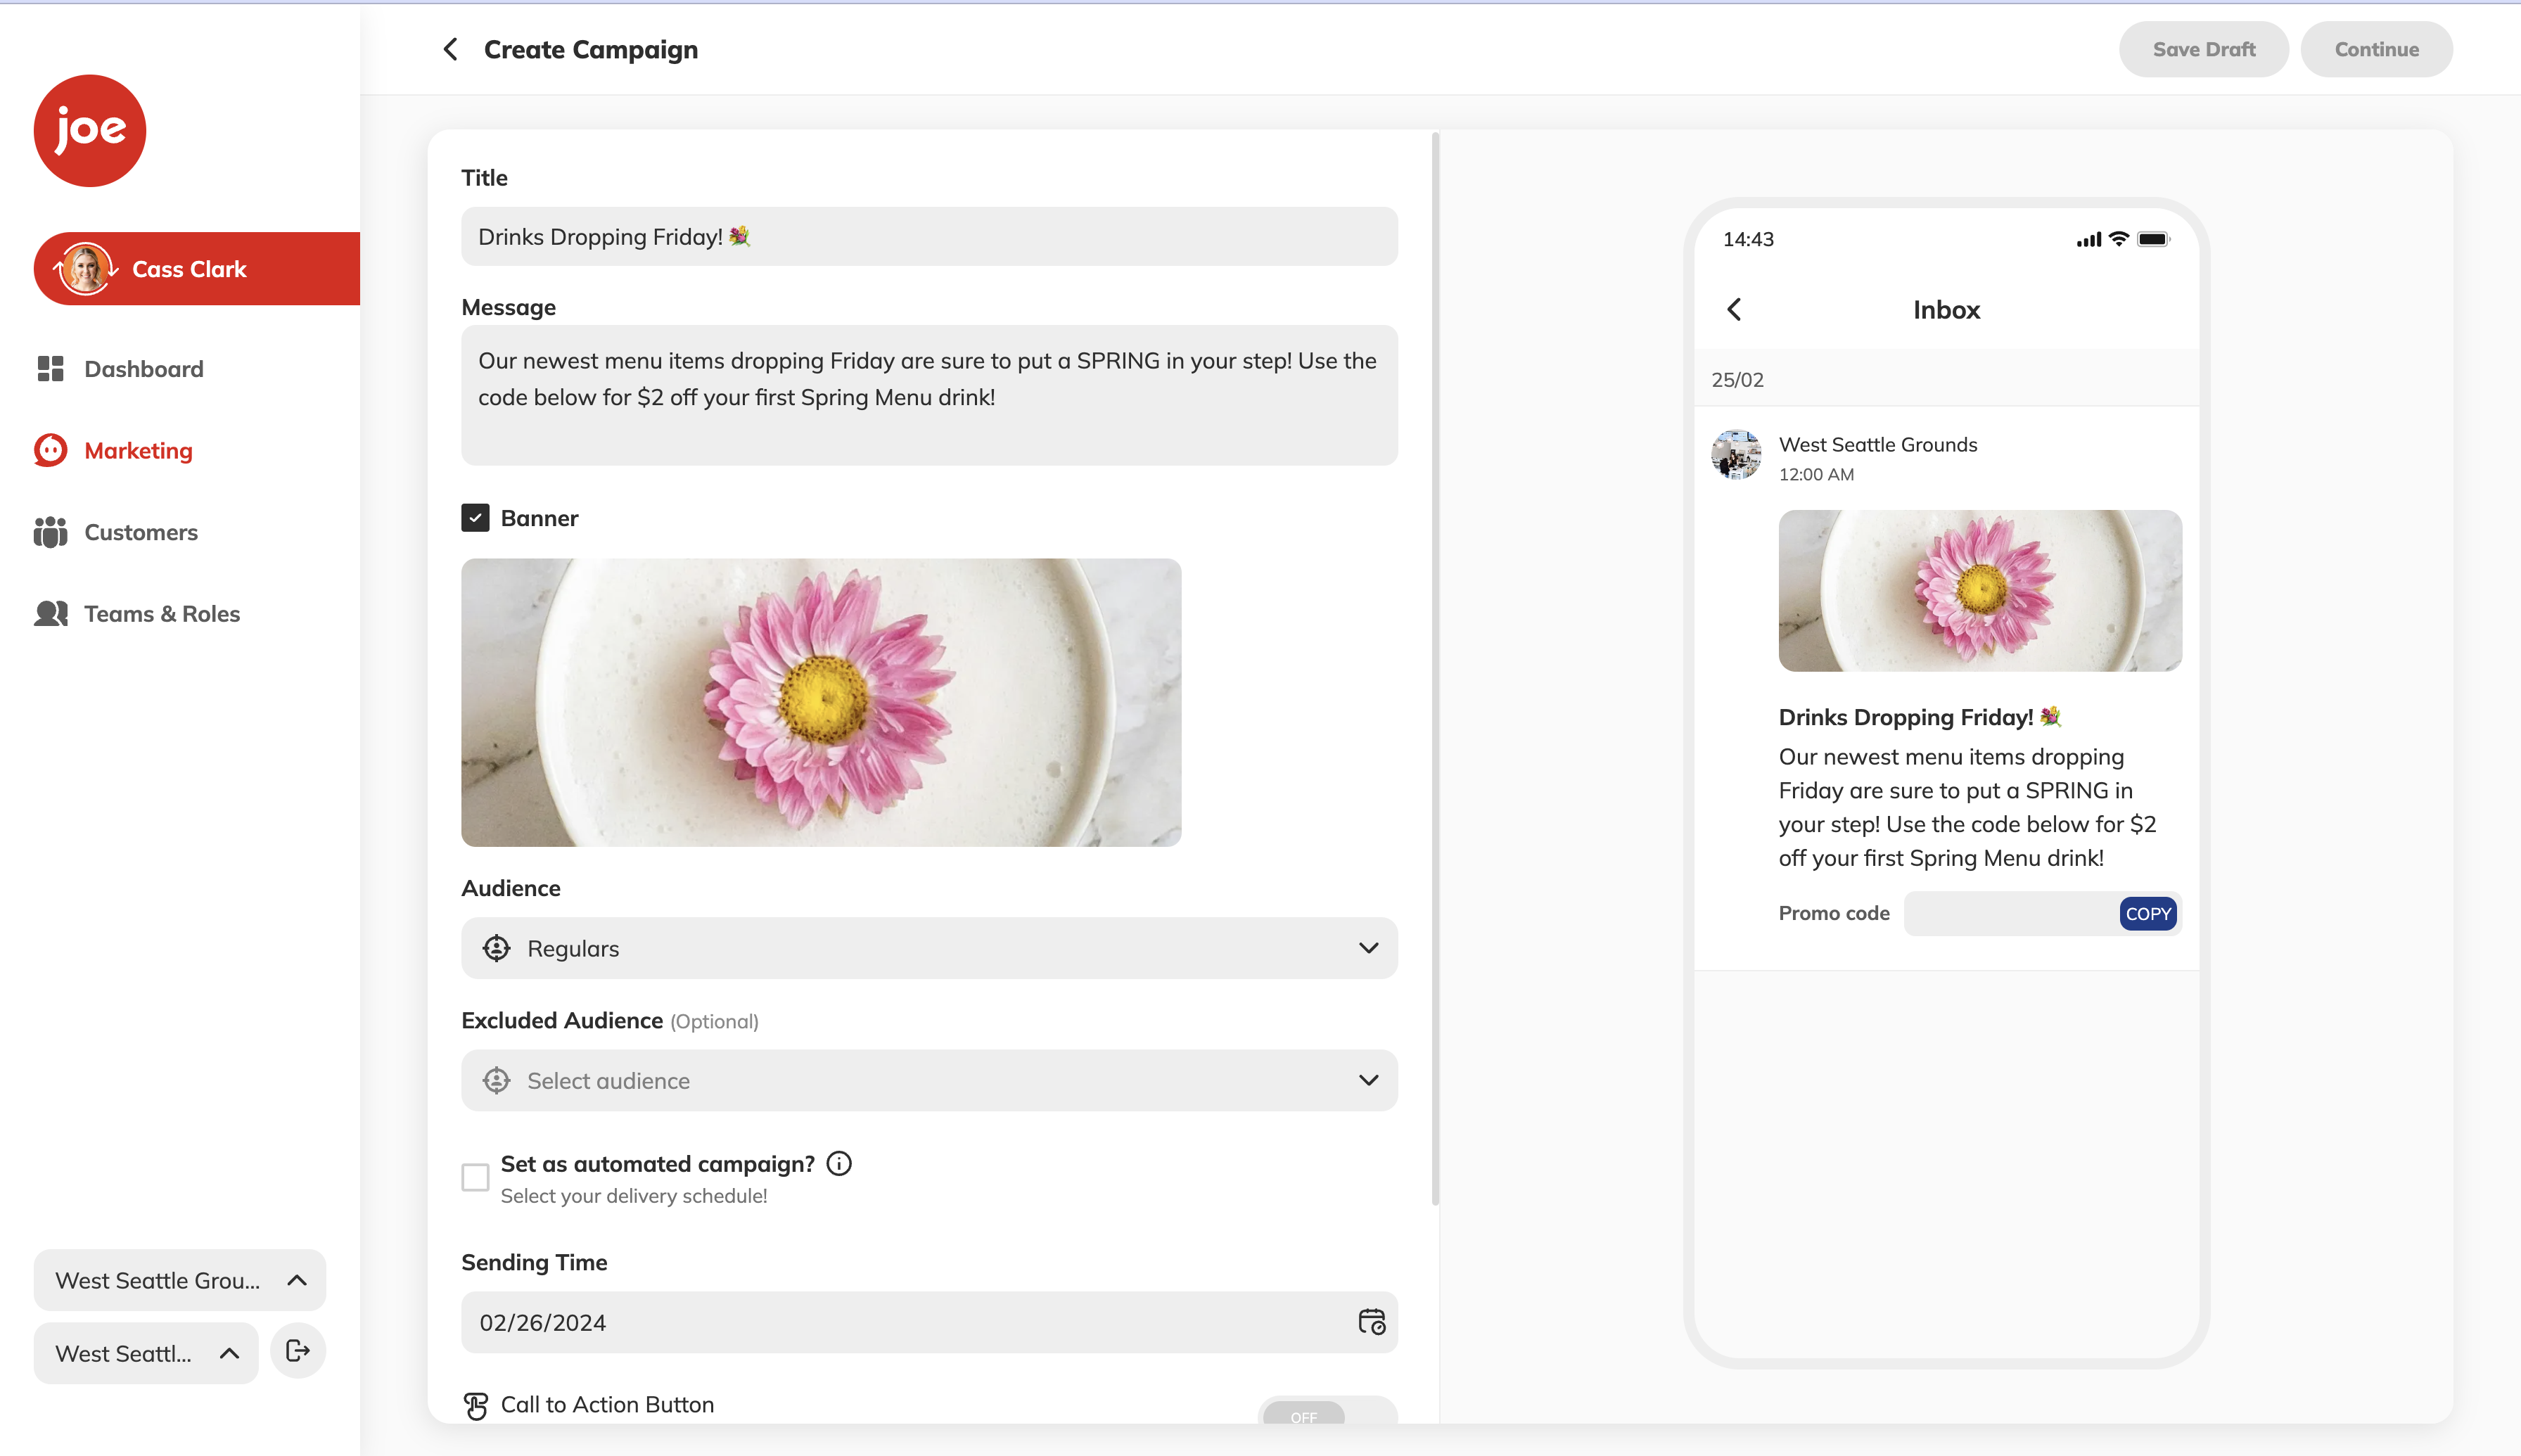Click the Regulars audience target icon
This screenshot has height=1456, width=2521.
pyautogui.click(x=496, y=948)
